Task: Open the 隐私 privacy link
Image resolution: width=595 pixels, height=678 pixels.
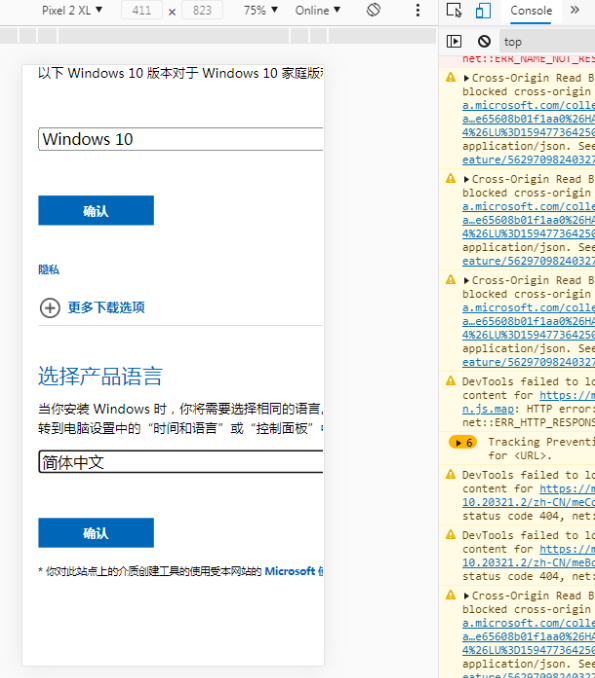Action: 48,270
